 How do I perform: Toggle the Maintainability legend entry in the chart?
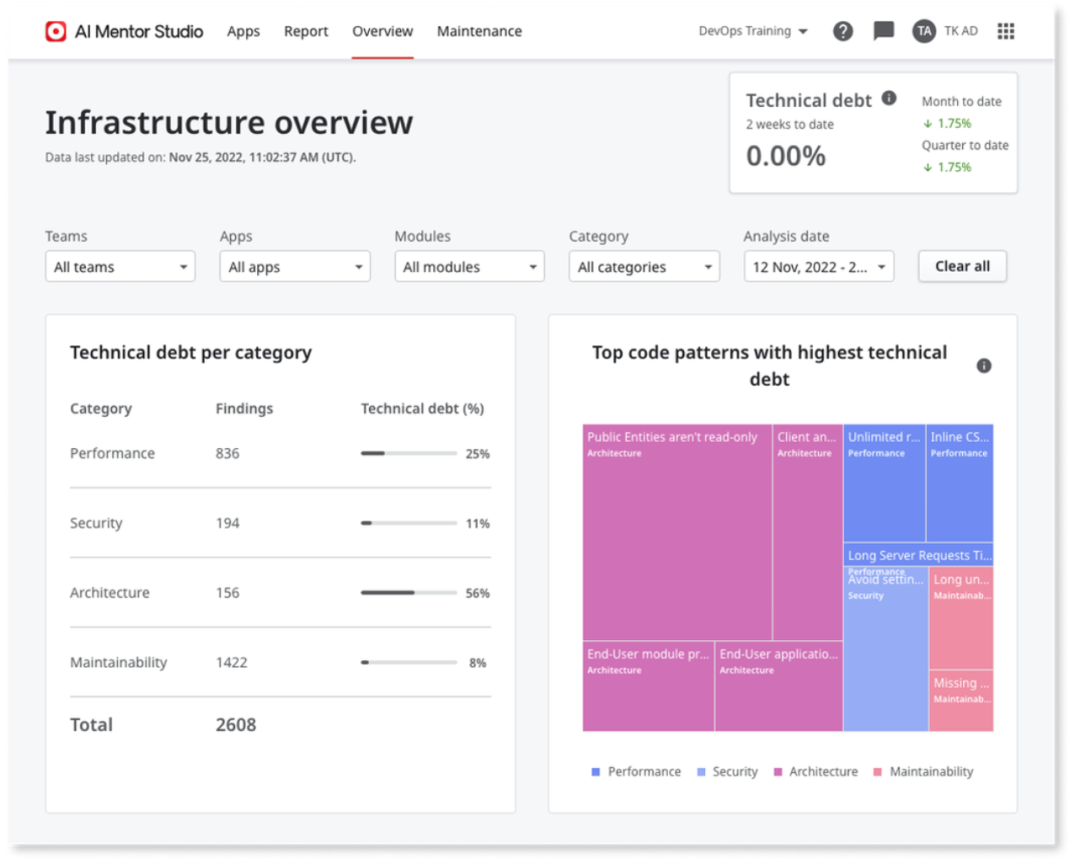tap(923, 772)
